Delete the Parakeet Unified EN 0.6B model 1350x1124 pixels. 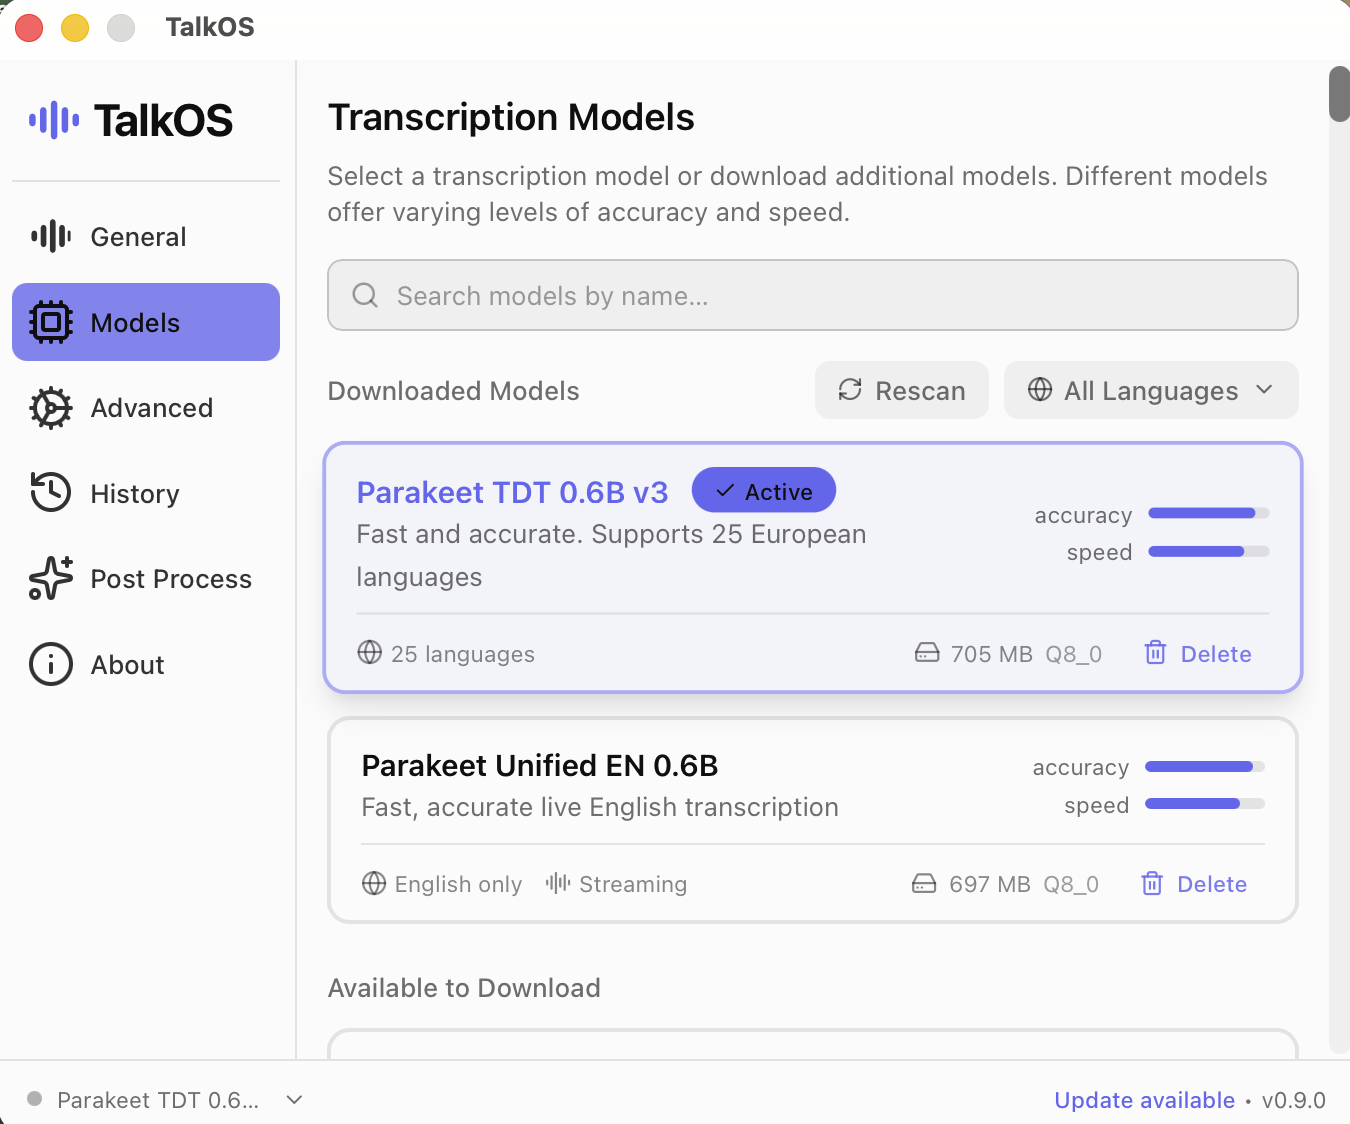1195,884
